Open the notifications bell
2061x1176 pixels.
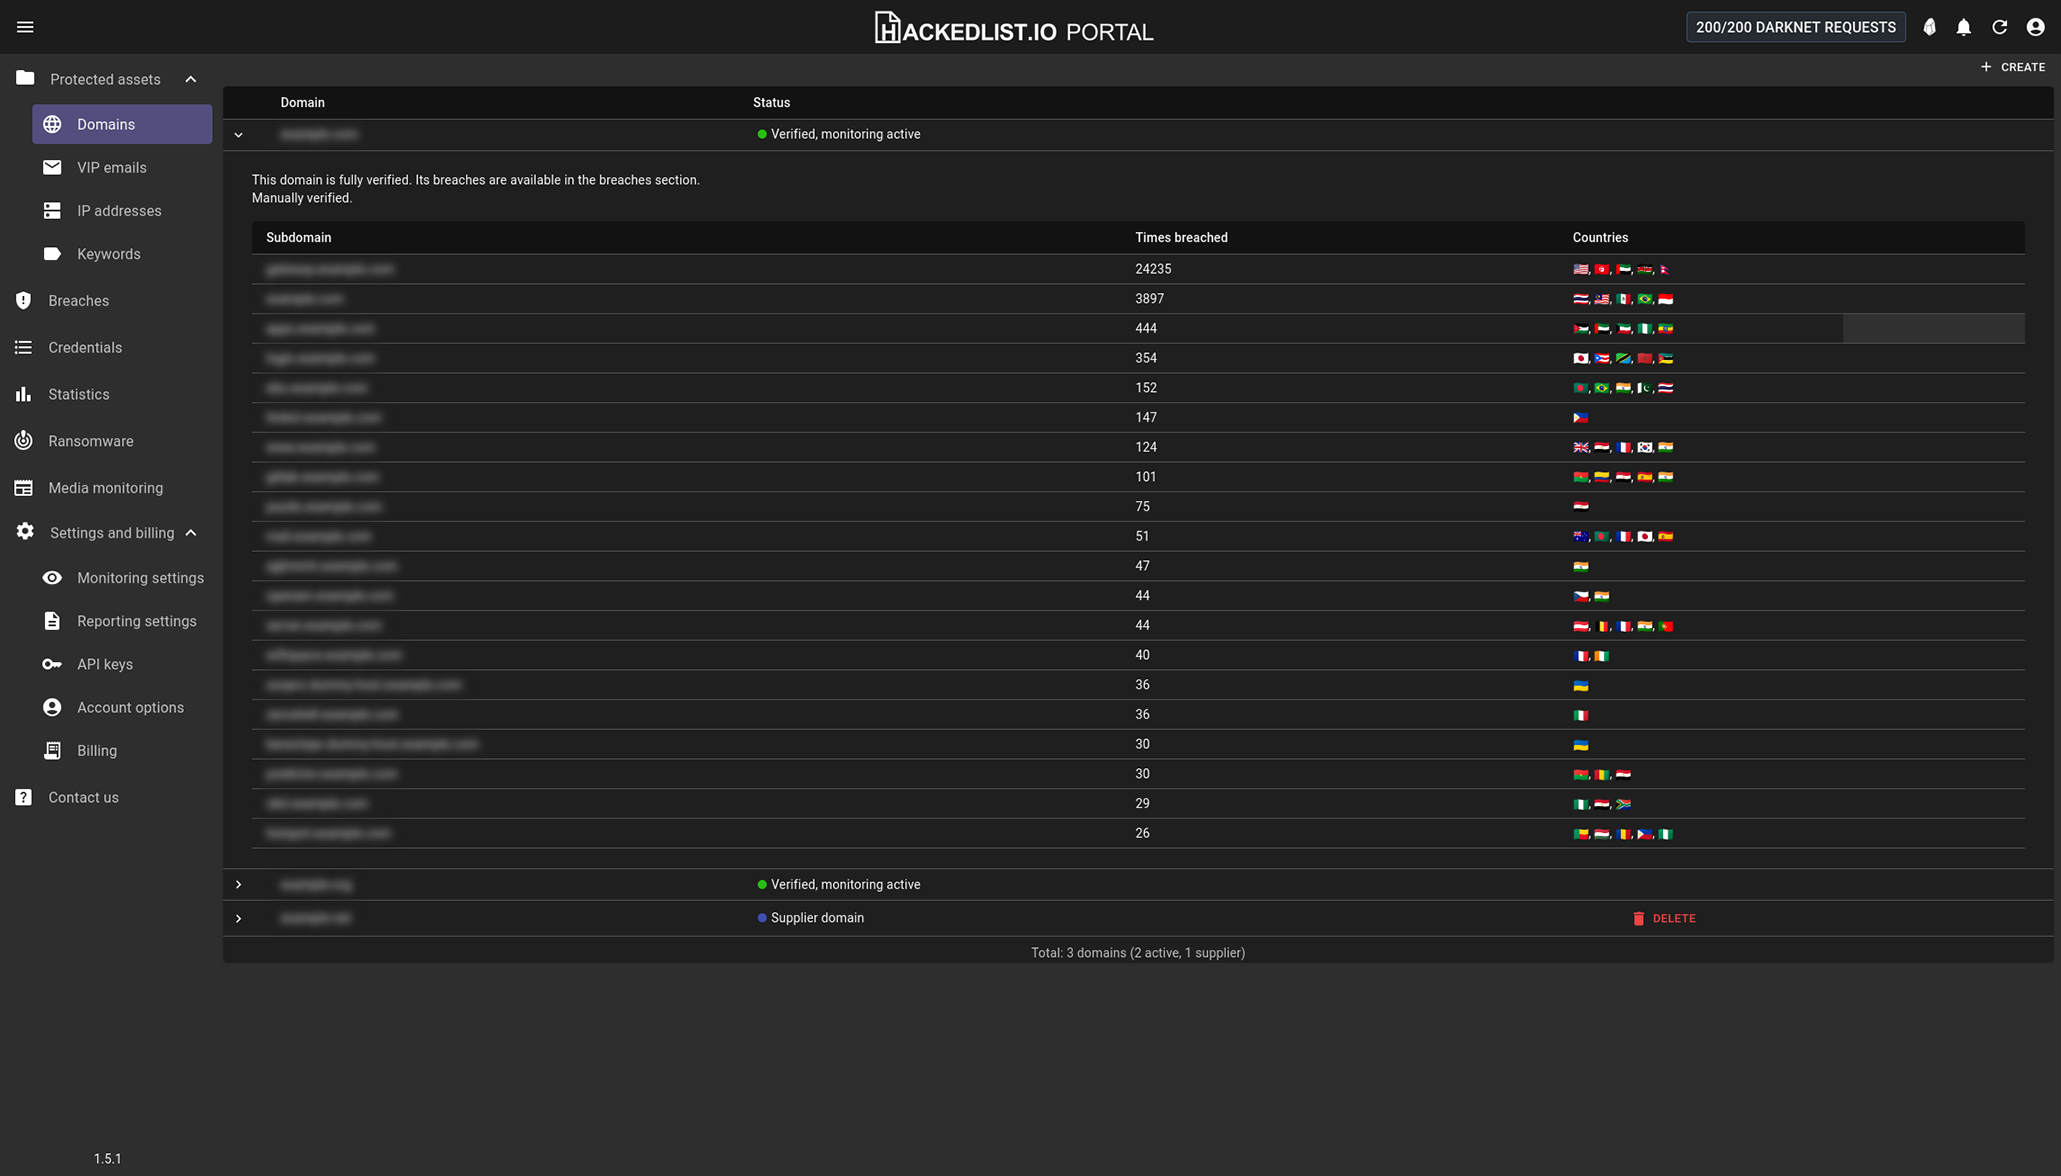point(1963,27)
